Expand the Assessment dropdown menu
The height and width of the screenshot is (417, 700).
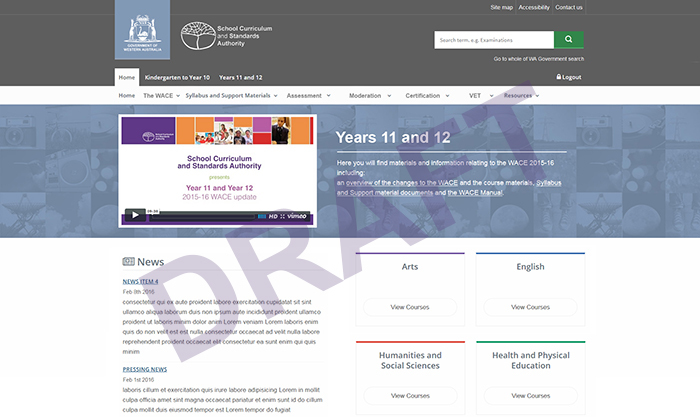(308, 96)
